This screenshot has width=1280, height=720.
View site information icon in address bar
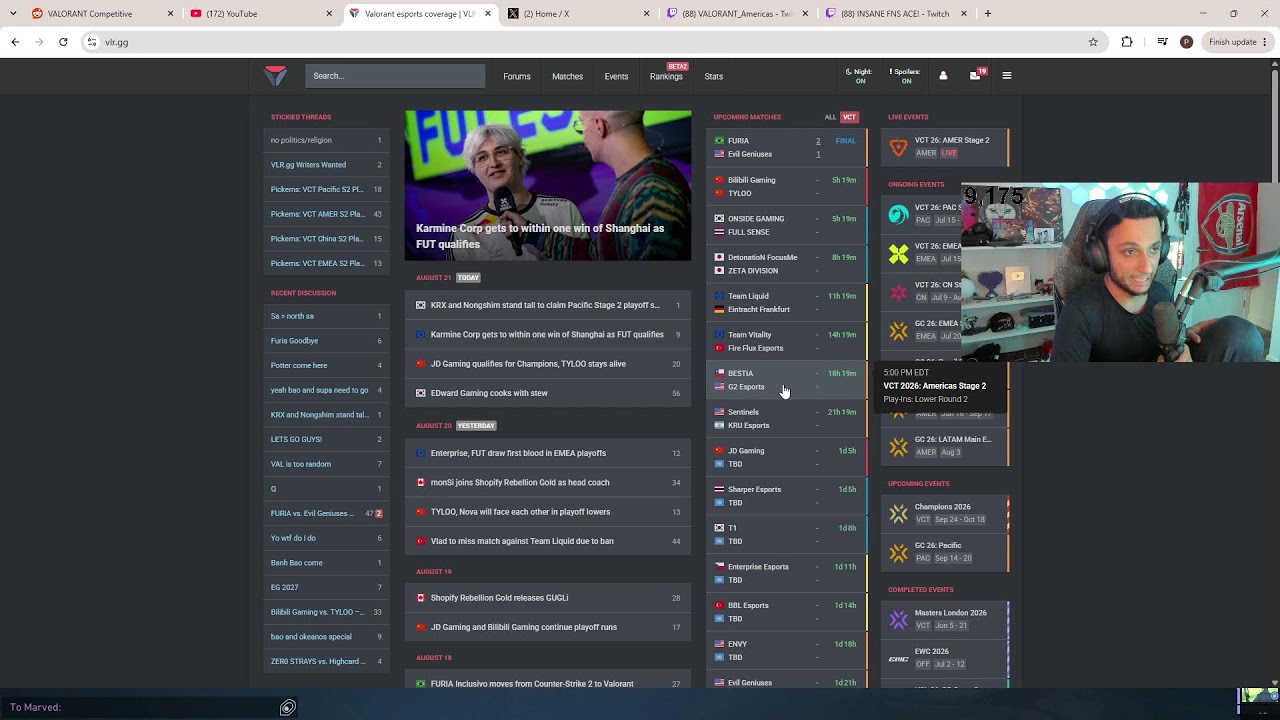tap(92, 42)
